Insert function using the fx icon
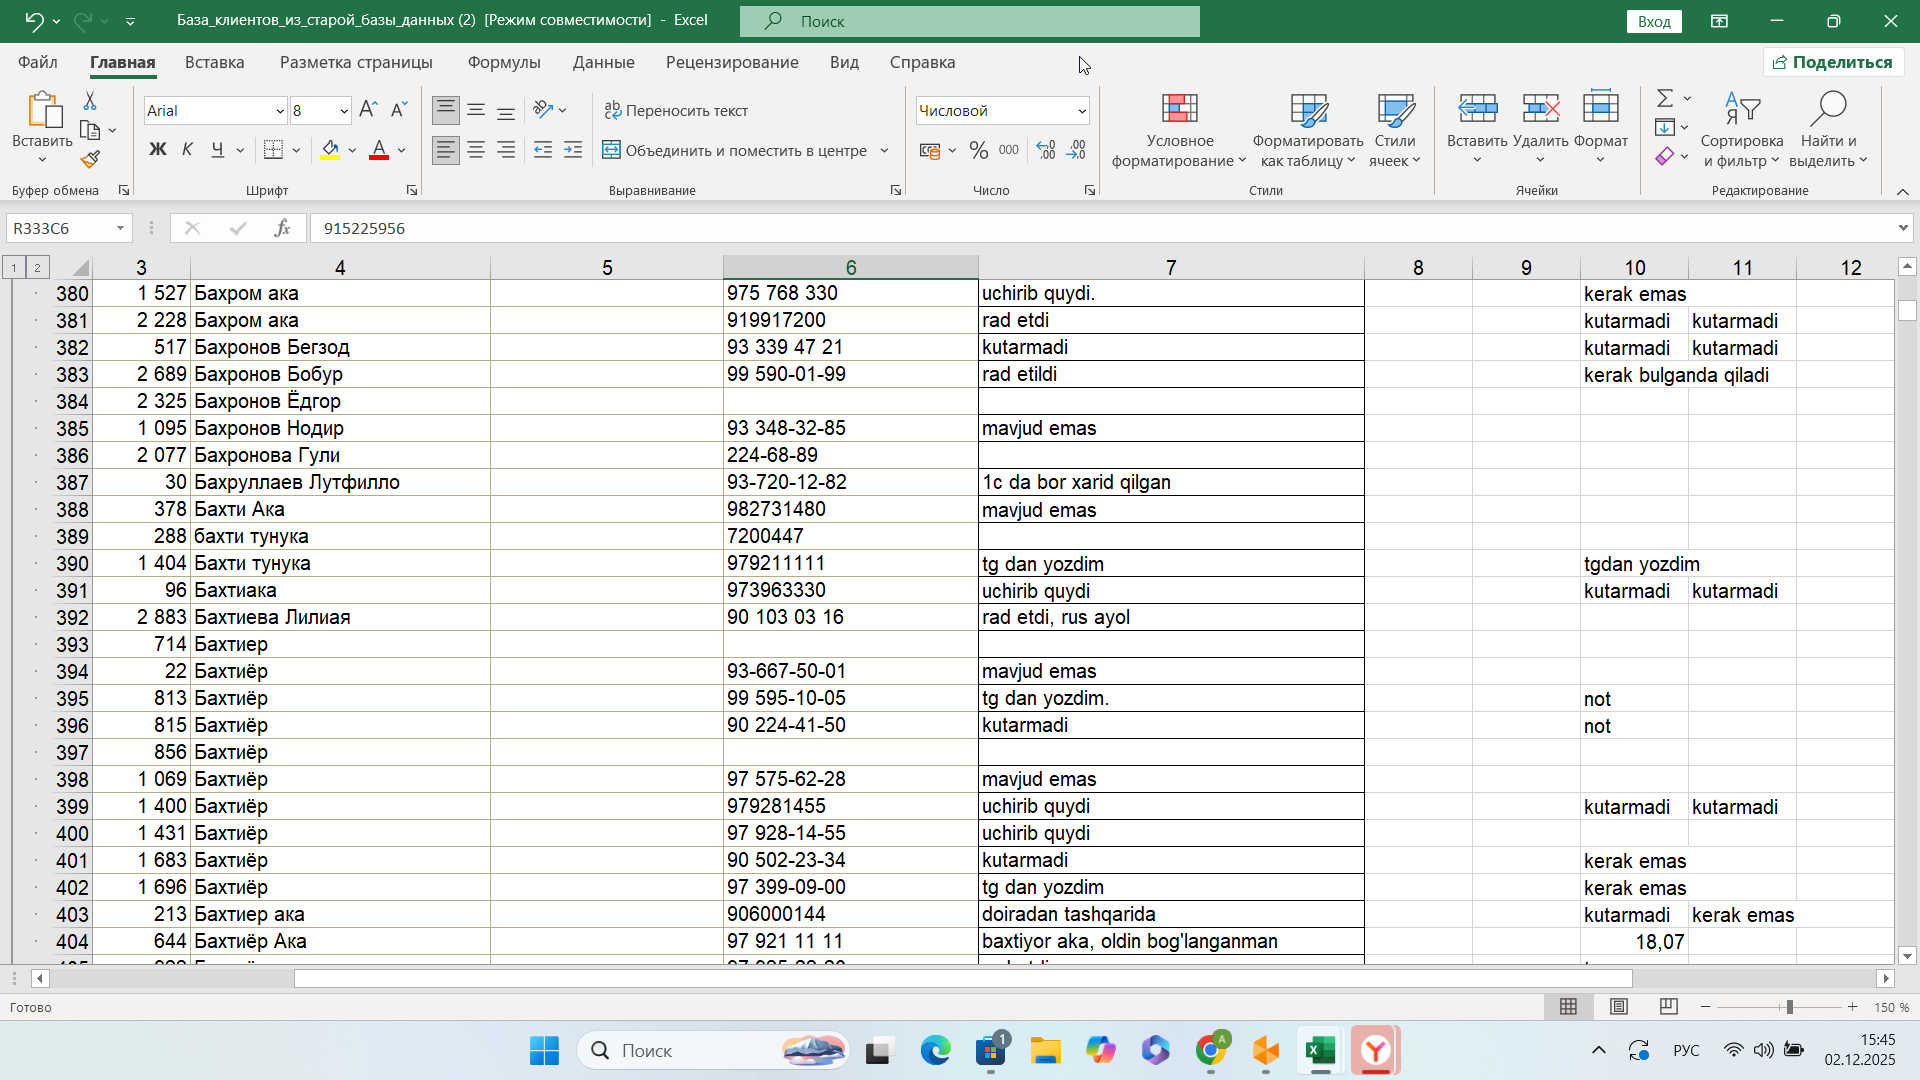The image size is (1920, 1080). [282, 228]
